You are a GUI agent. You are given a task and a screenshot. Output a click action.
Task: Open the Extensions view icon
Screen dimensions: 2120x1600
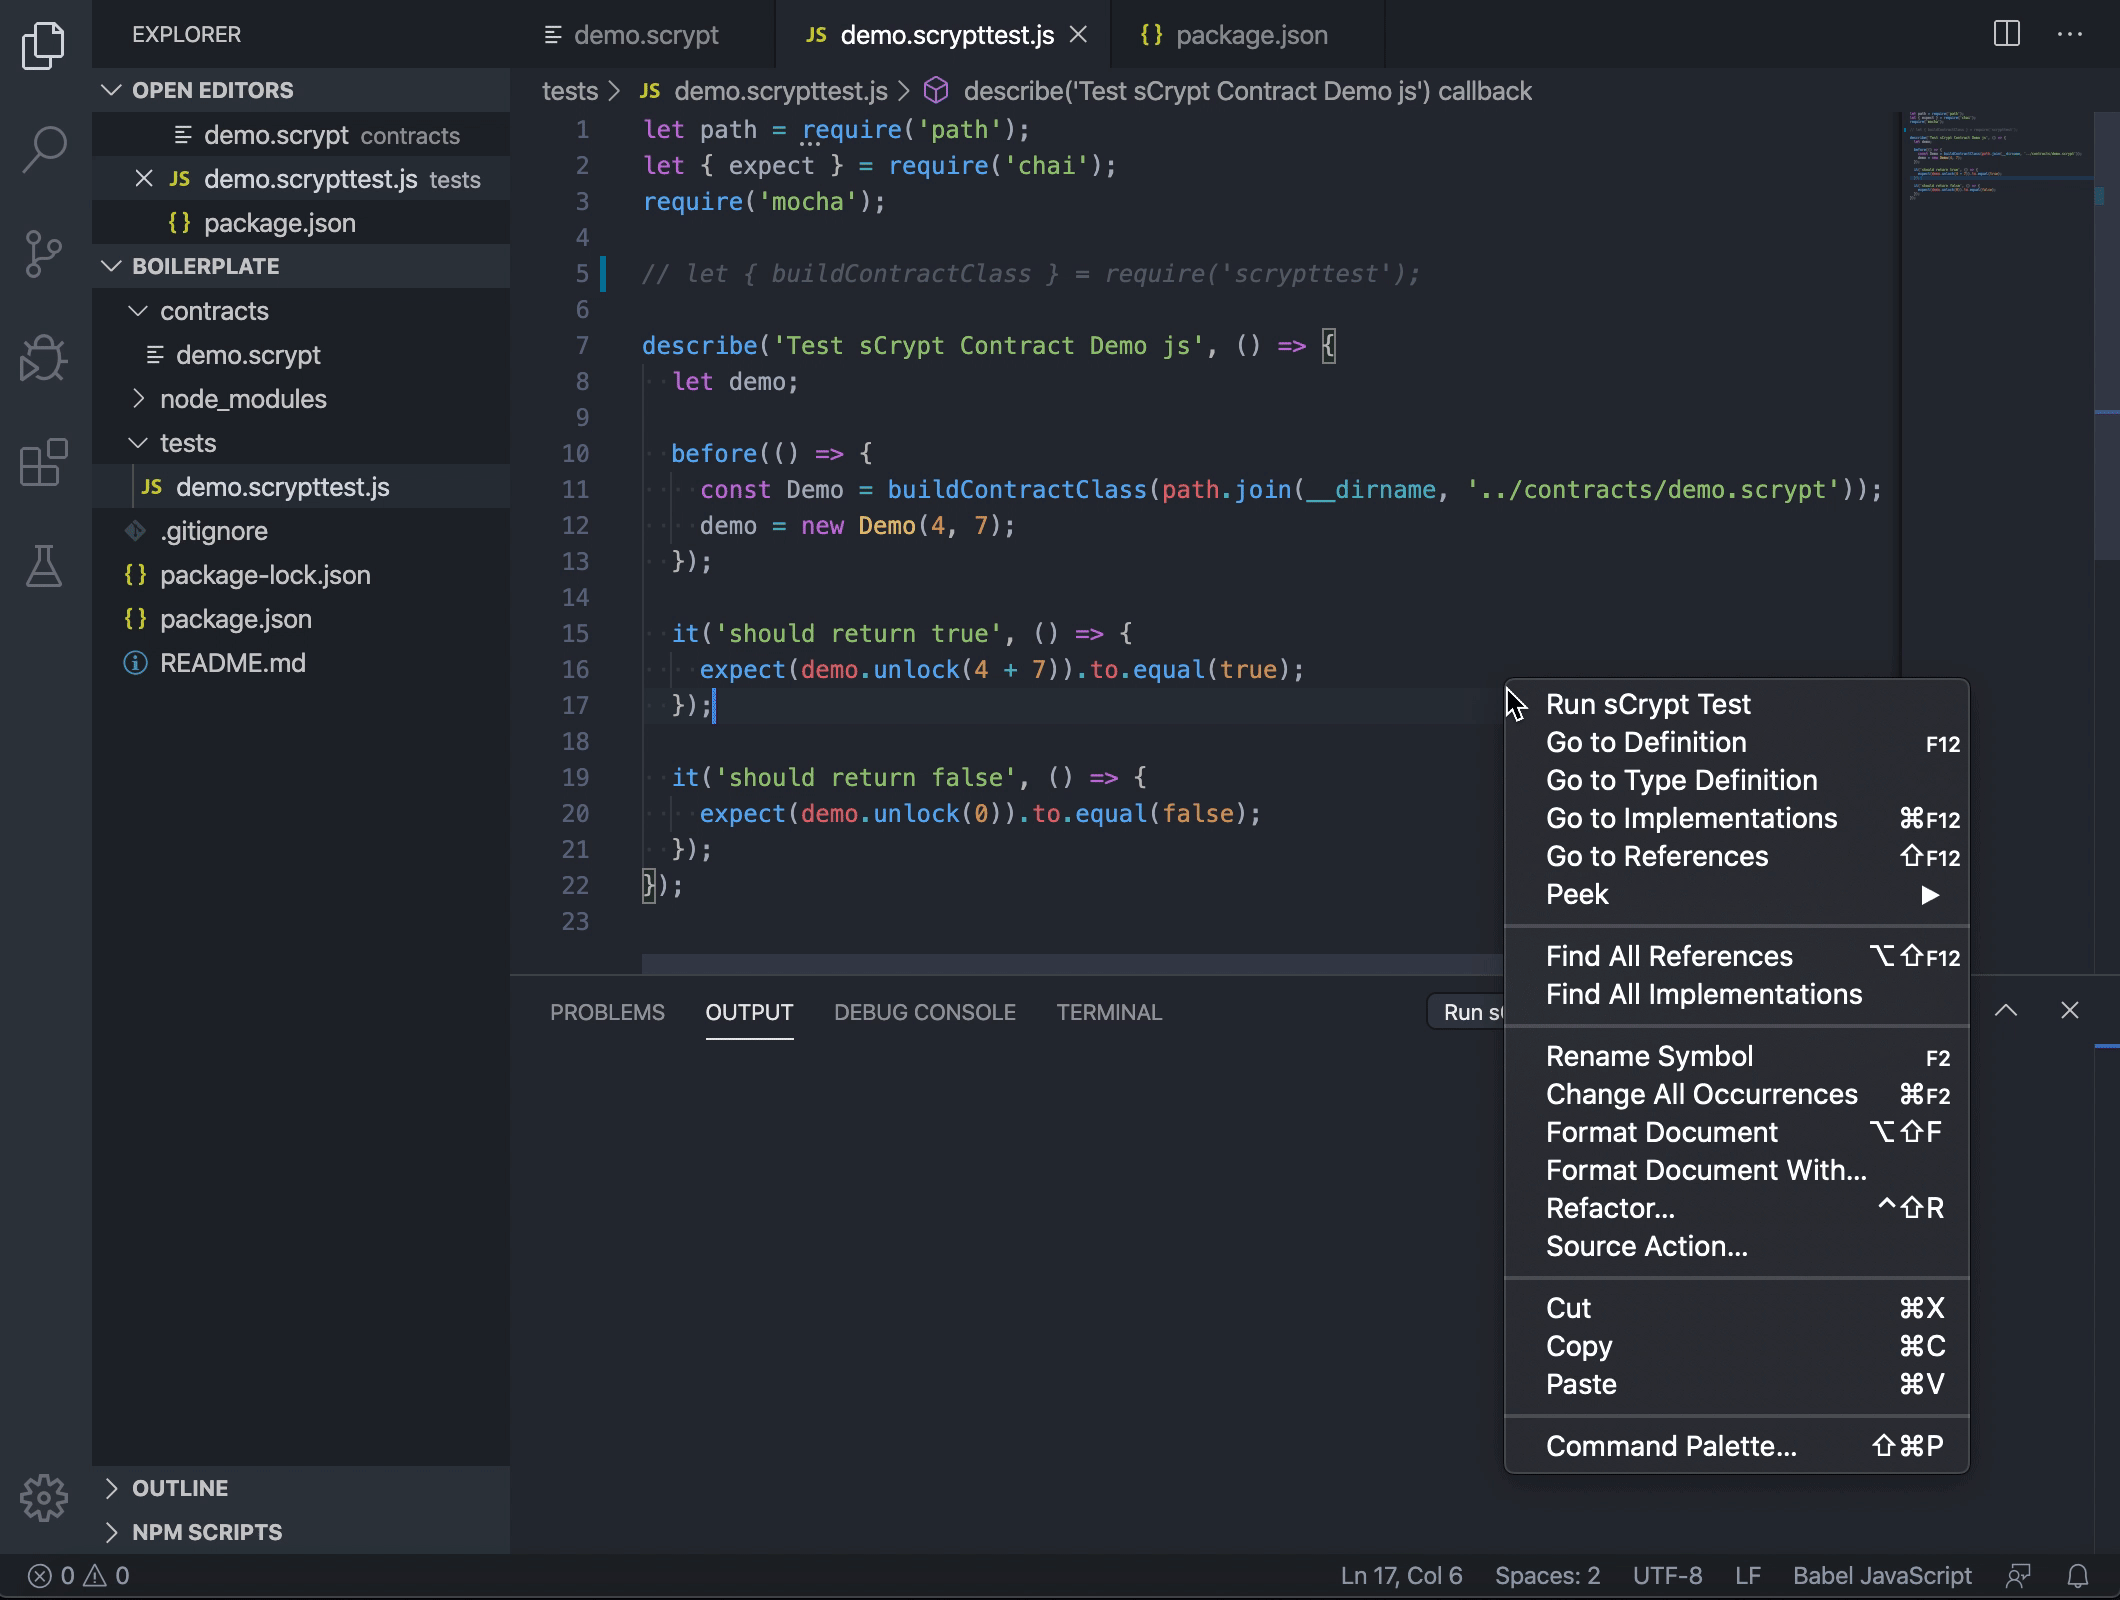coord(44,462)
